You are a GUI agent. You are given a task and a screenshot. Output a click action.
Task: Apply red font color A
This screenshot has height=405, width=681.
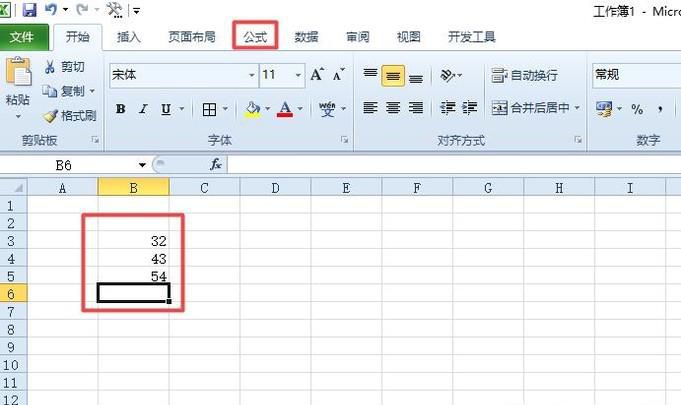(x=285, y=109)
